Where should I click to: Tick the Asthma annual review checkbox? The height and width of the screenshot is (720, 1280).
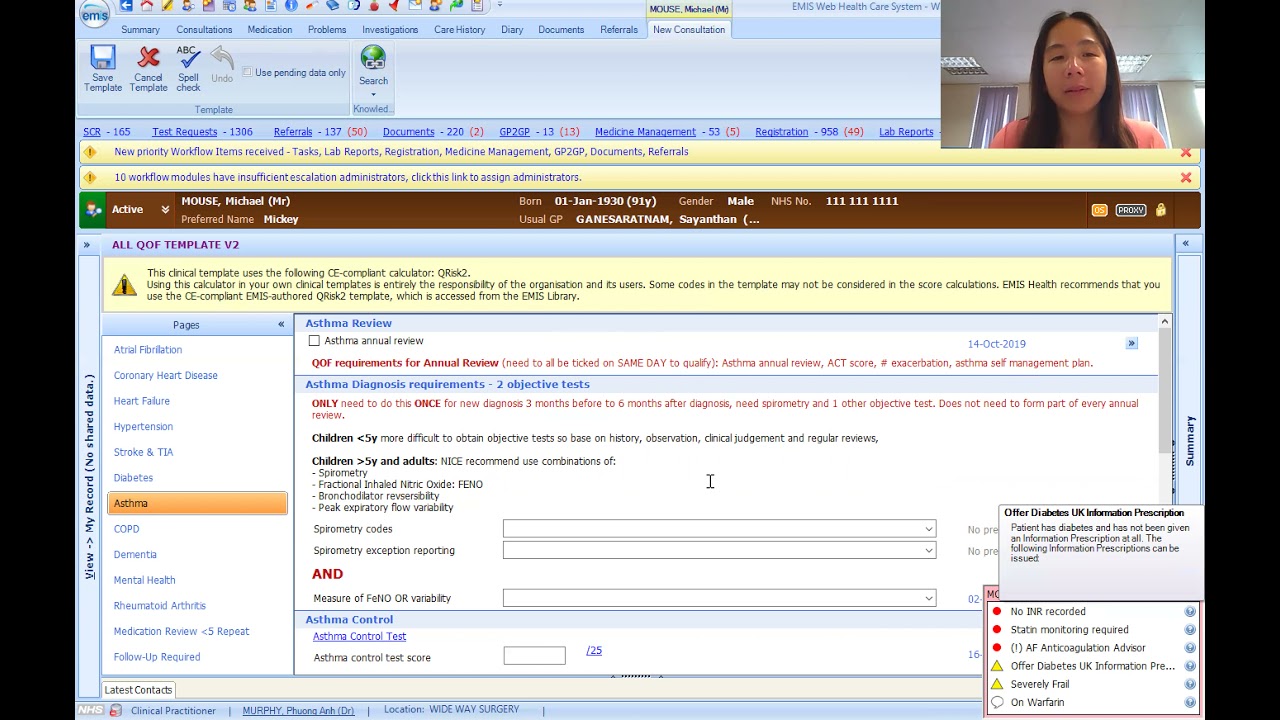point(314,341)
